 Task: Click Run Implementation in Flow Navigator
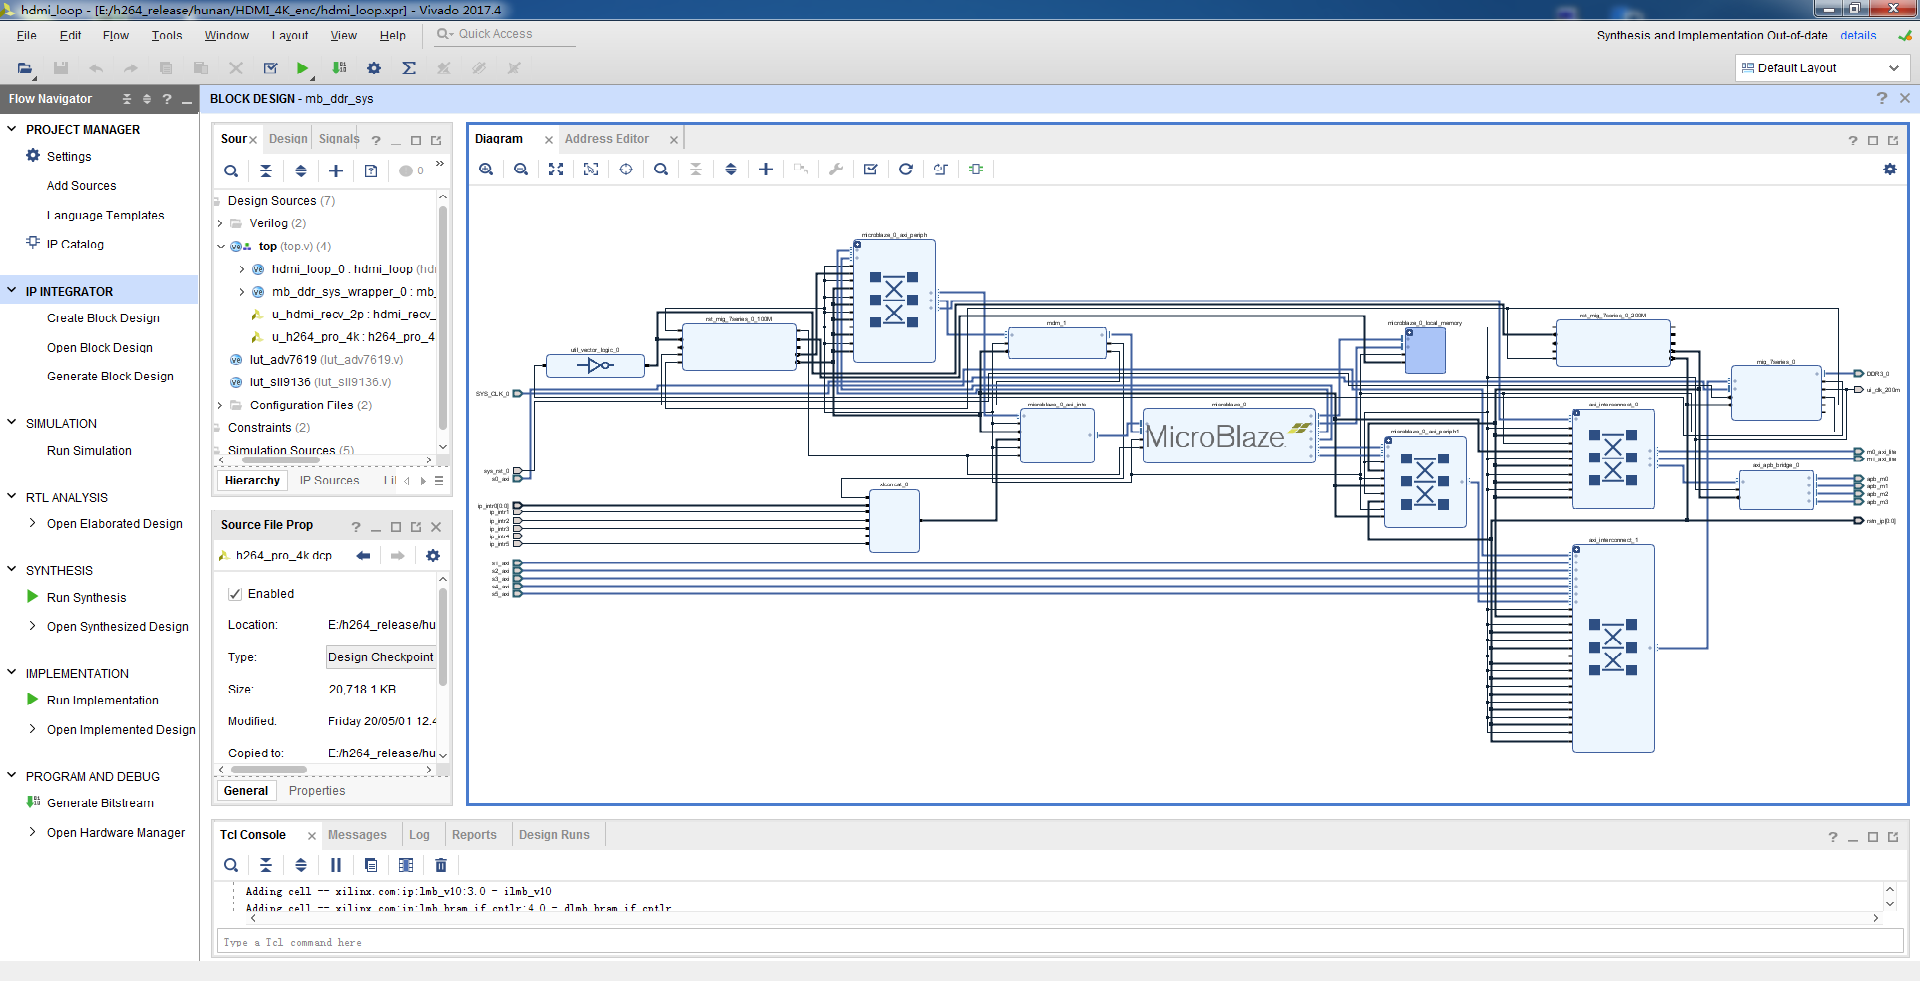click(x=103, y=700)
